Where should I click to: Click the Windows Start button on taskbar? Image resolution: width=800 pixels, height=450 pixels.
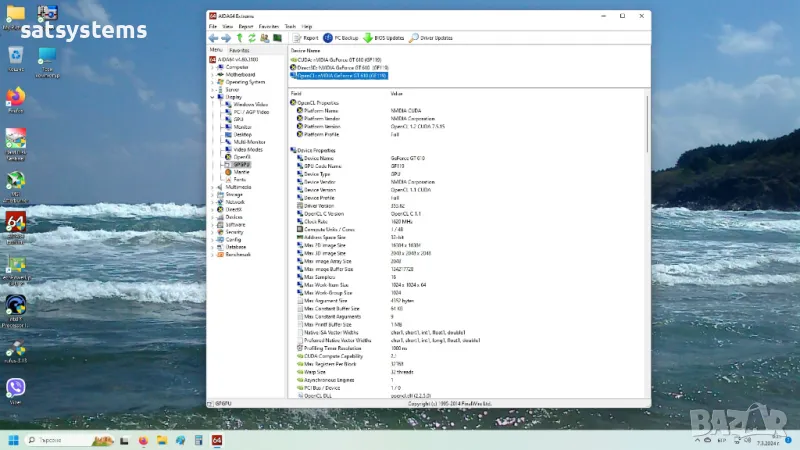(x=14, y=439)
